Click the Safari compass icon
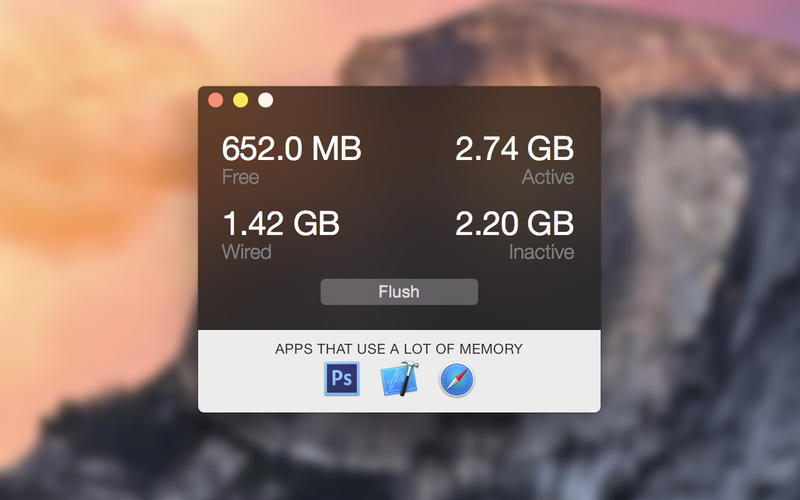 (x=457, y=380)
